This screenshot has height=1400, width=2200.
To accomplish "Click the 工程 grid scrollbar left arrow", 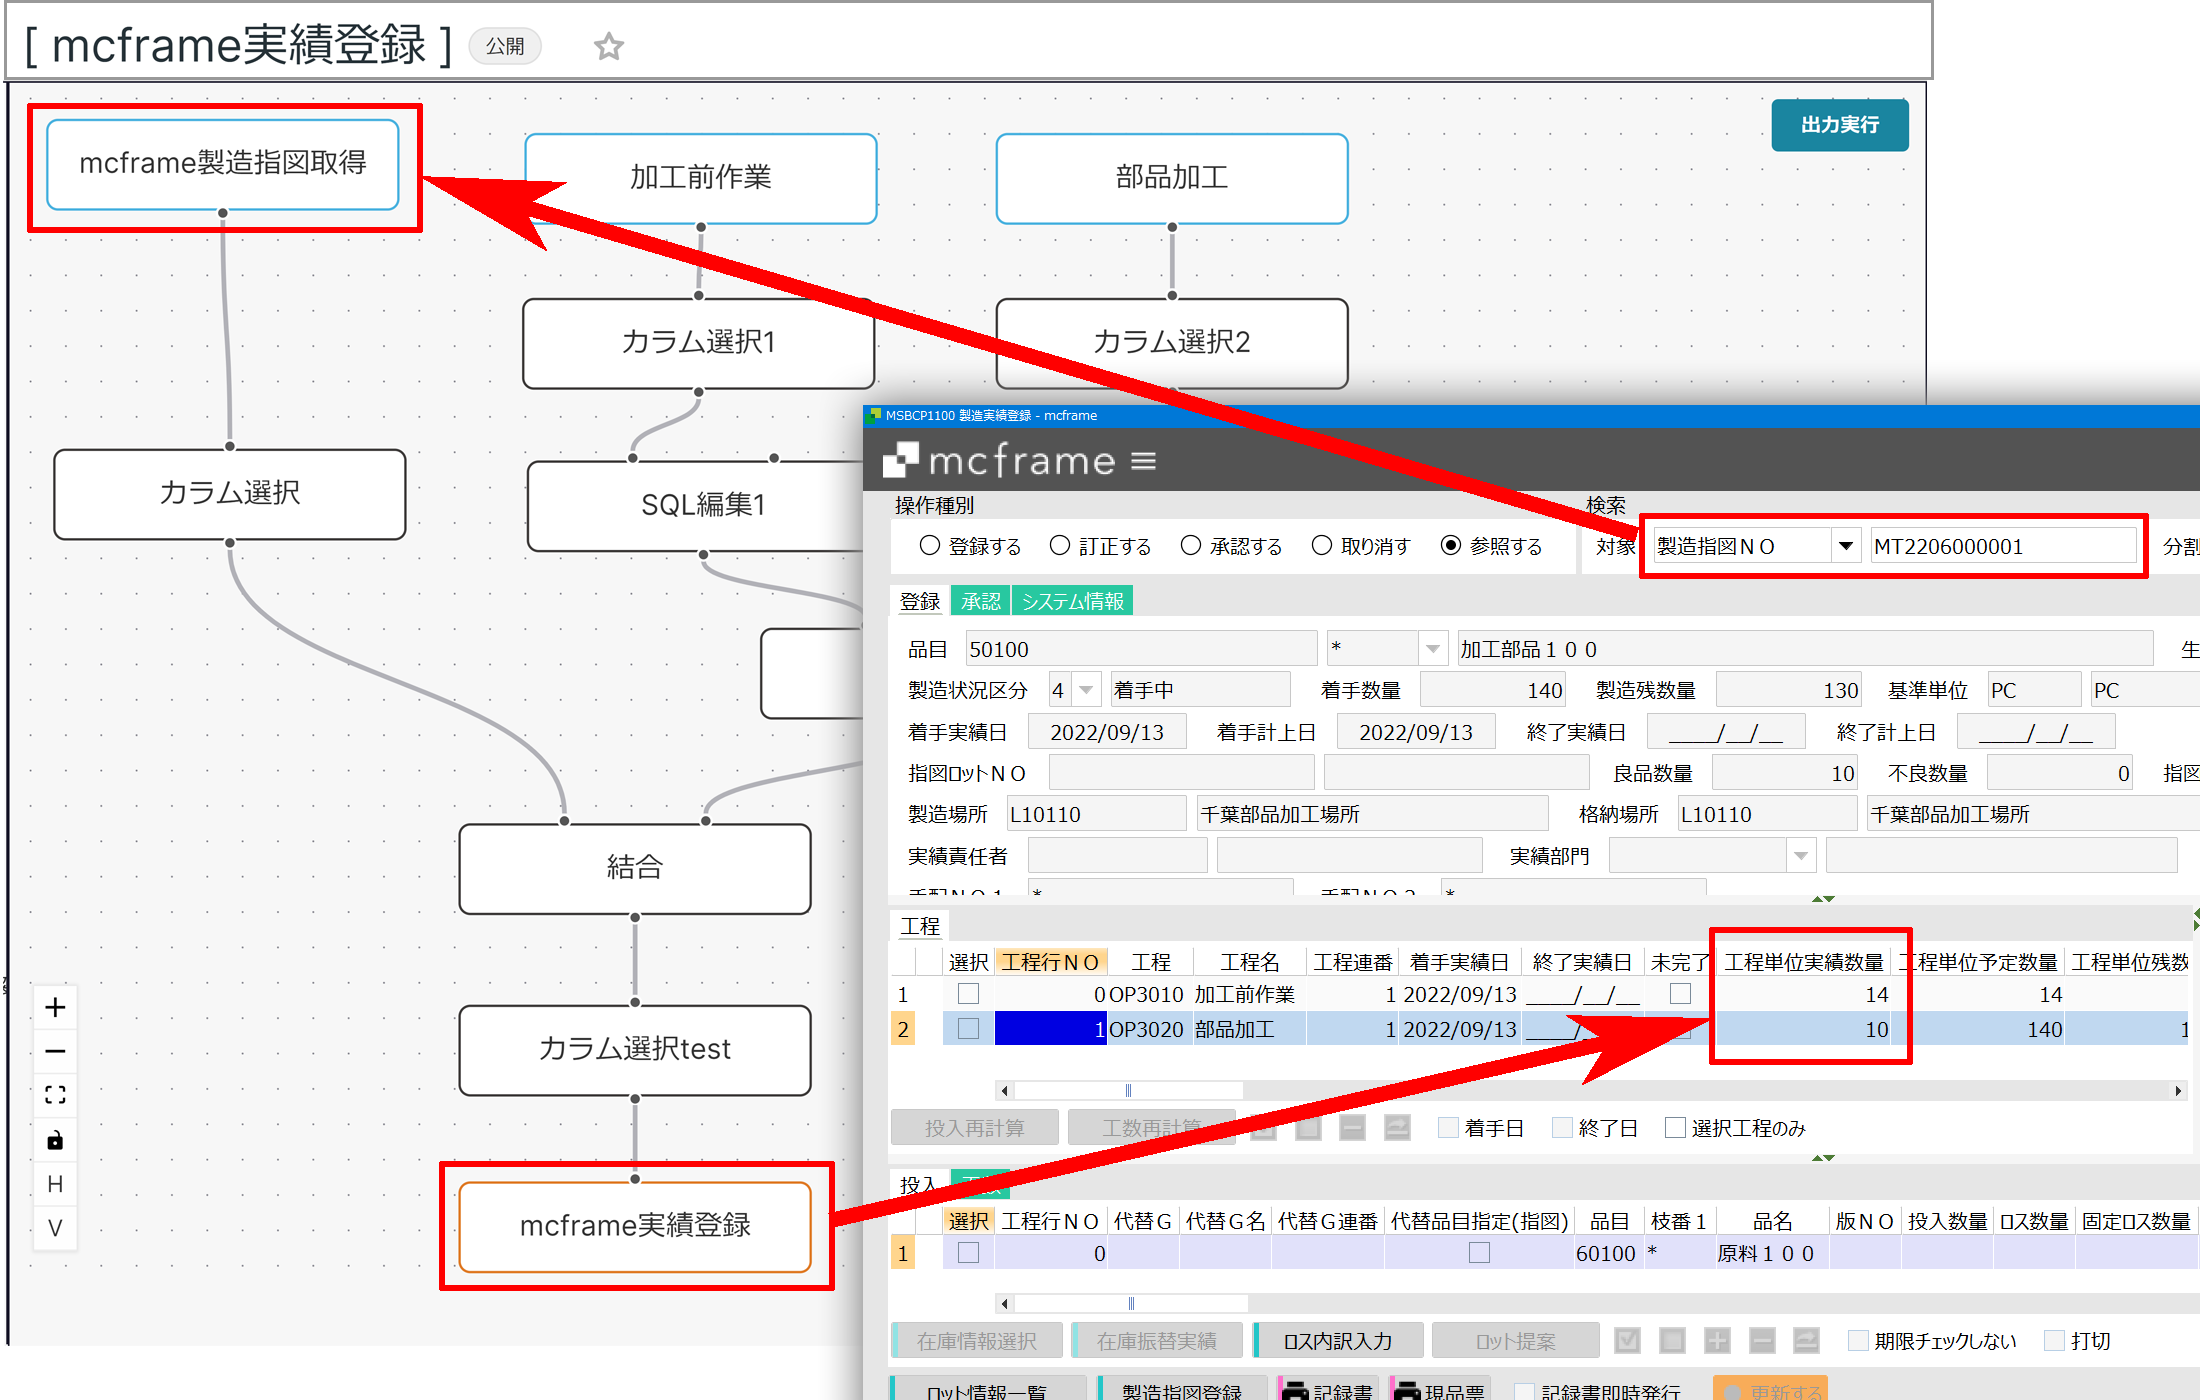I will pyautogui.click(x=1005, y=1090).
